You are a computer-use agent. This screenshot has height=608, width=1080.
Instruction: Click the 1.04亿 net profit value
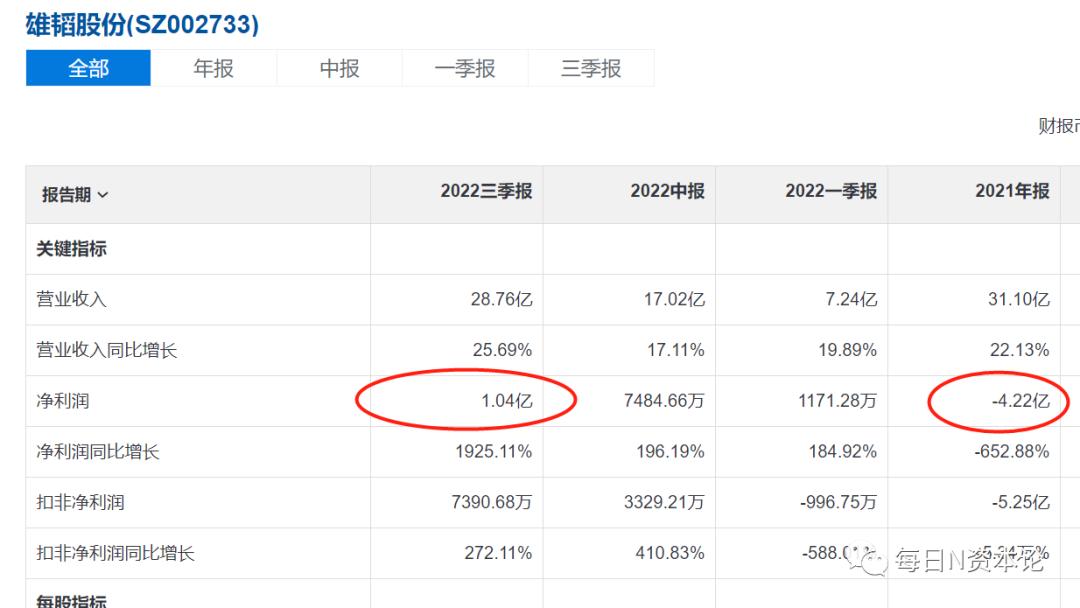[506, 401]
